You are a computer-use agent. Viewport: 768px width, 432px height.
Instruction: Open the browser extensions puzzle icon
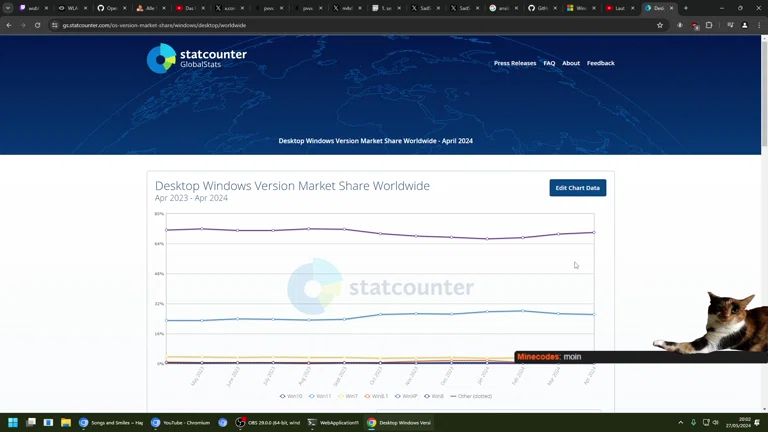click(x=709, y=25)
